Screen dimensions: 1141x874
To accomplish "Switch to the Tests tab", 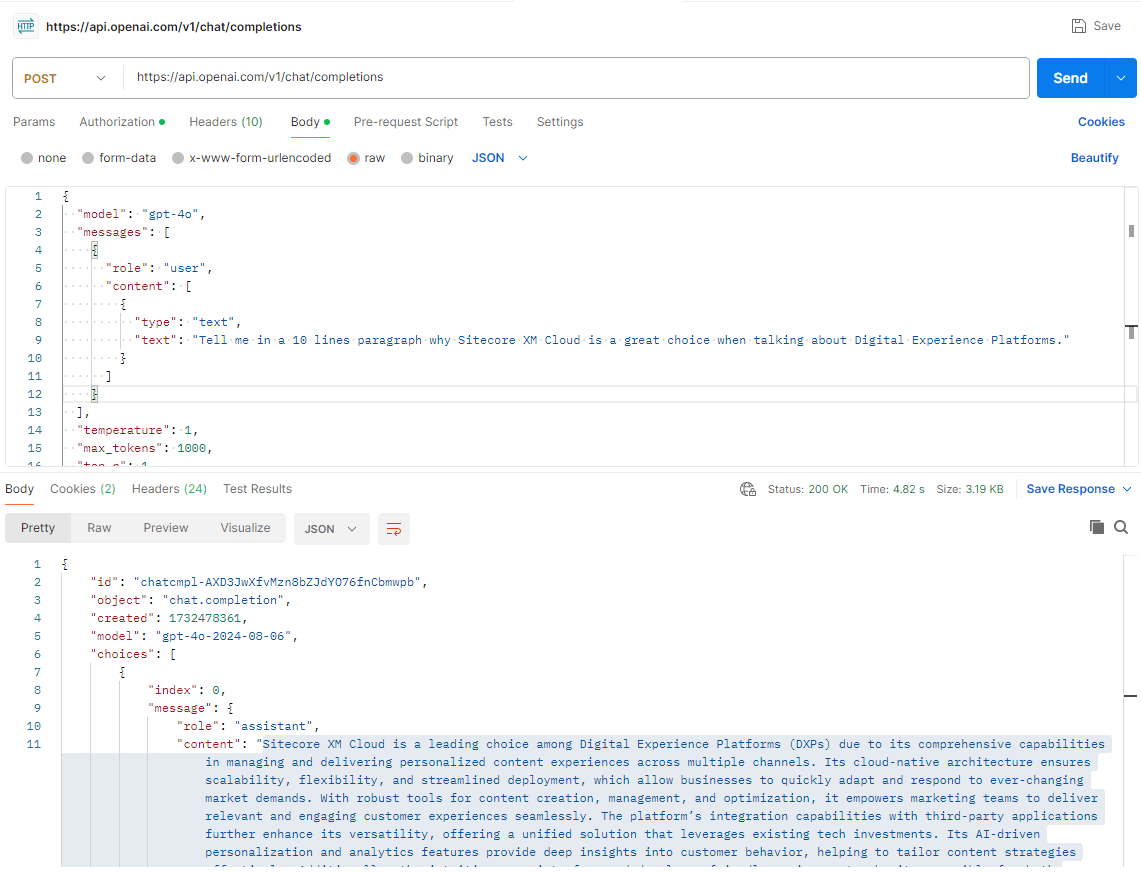I will [x=497, y=122].
